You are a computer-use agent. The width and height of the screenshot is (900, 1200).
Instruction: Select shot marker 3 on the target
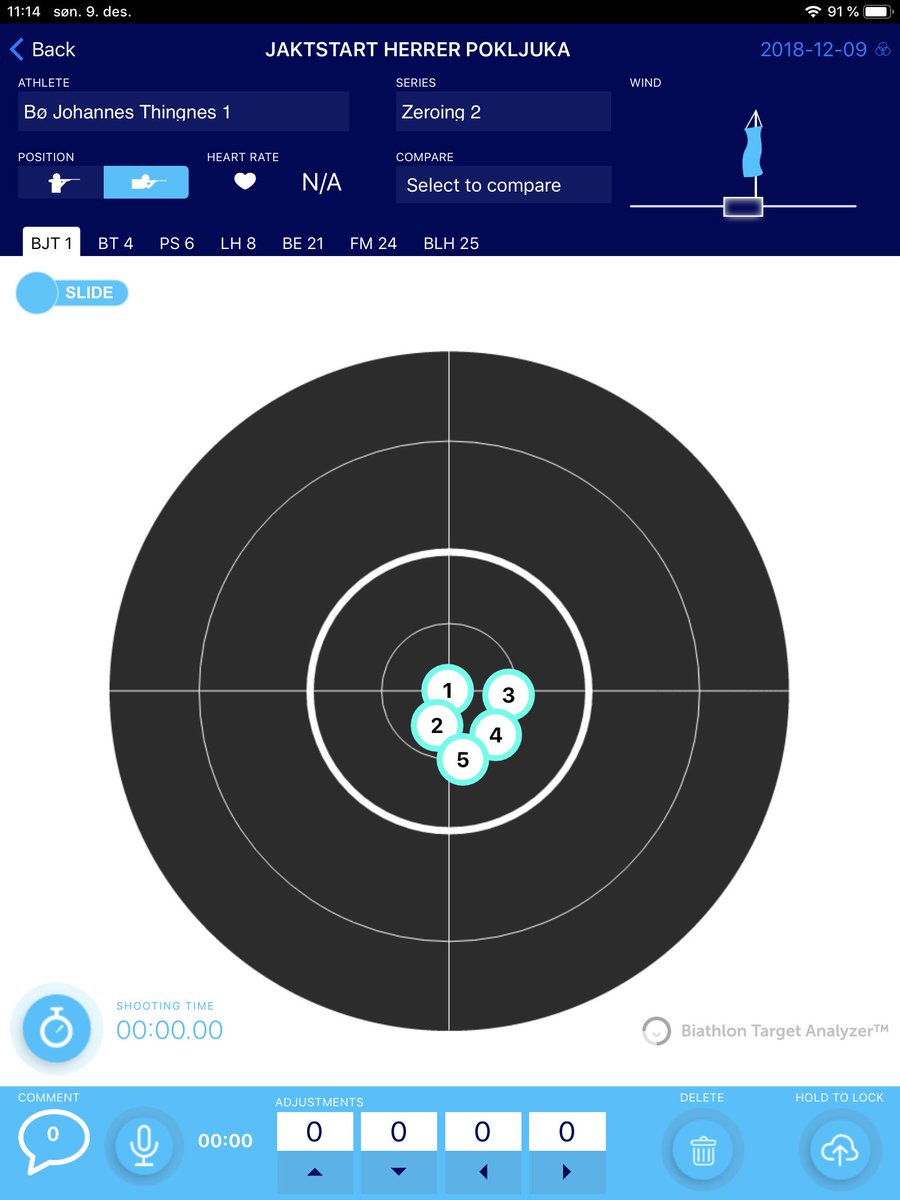508,695
